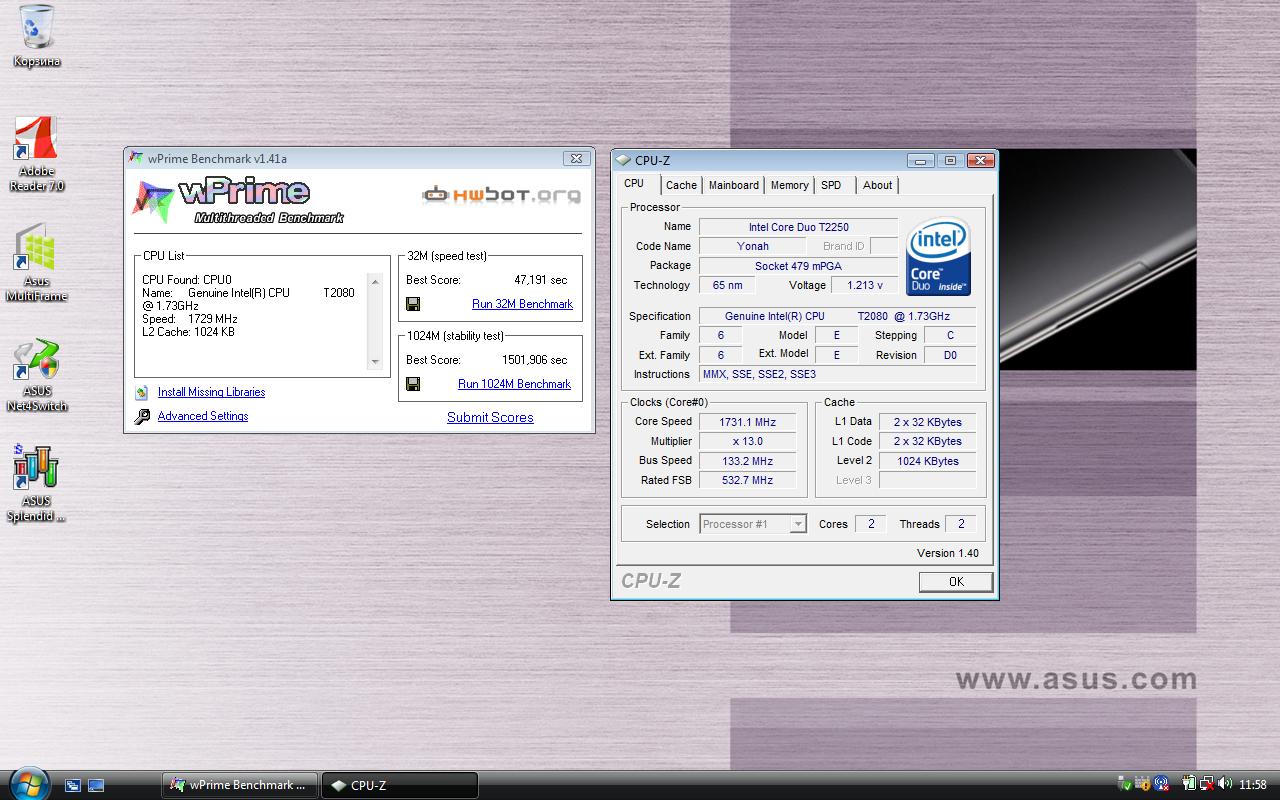Viewport: 1280px width, 800px height.
Task: Open the Mainboard tab
Action: coord(733,185)
